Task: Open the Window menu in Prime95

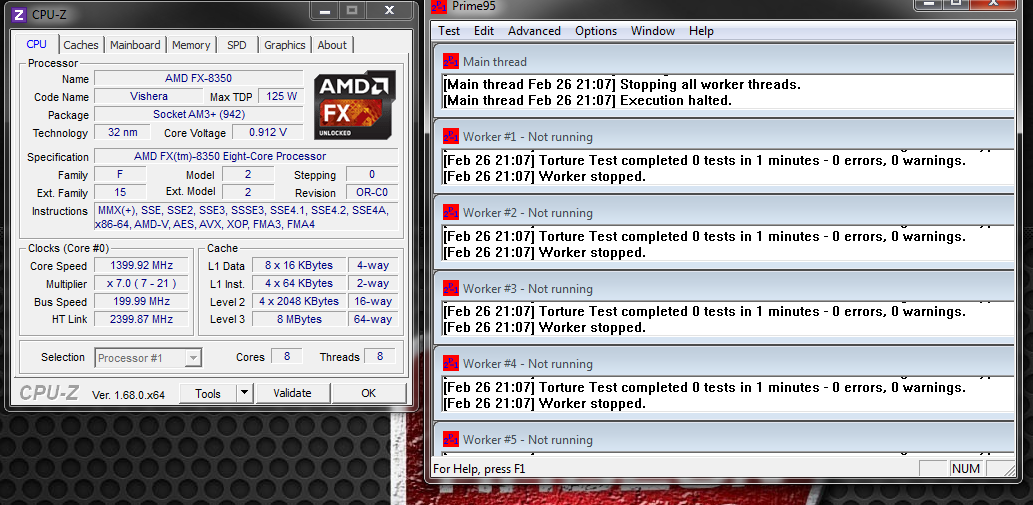Action: pos(653,31)
